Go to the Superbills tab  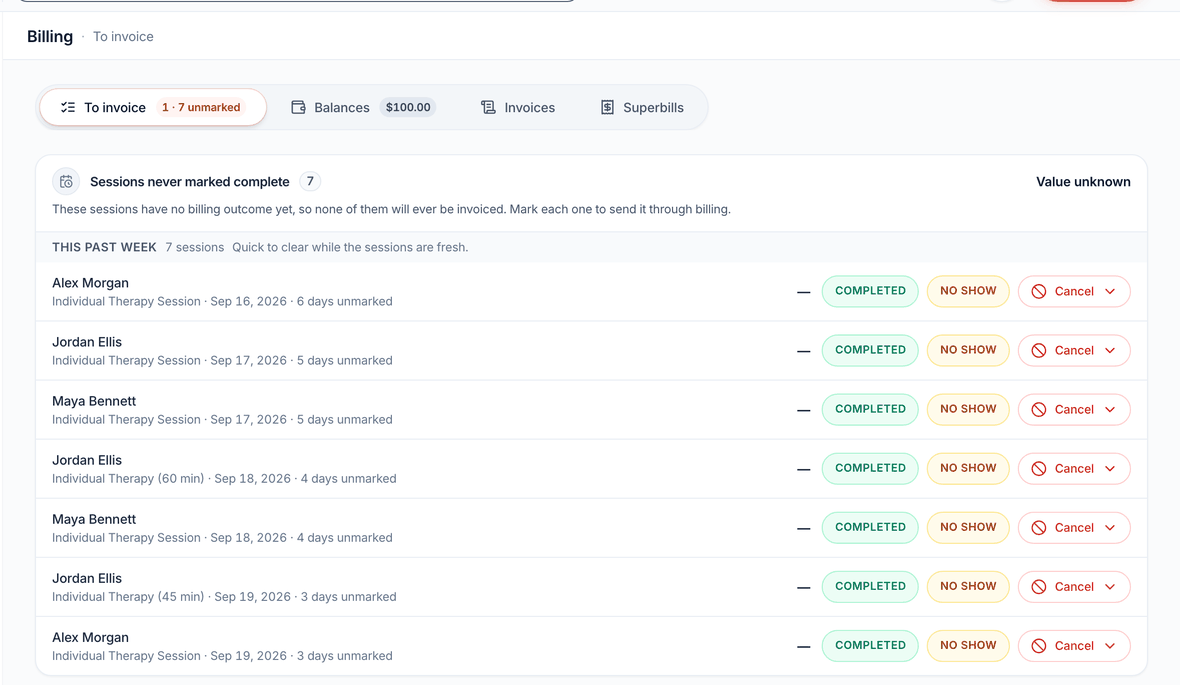click(642, 108)
